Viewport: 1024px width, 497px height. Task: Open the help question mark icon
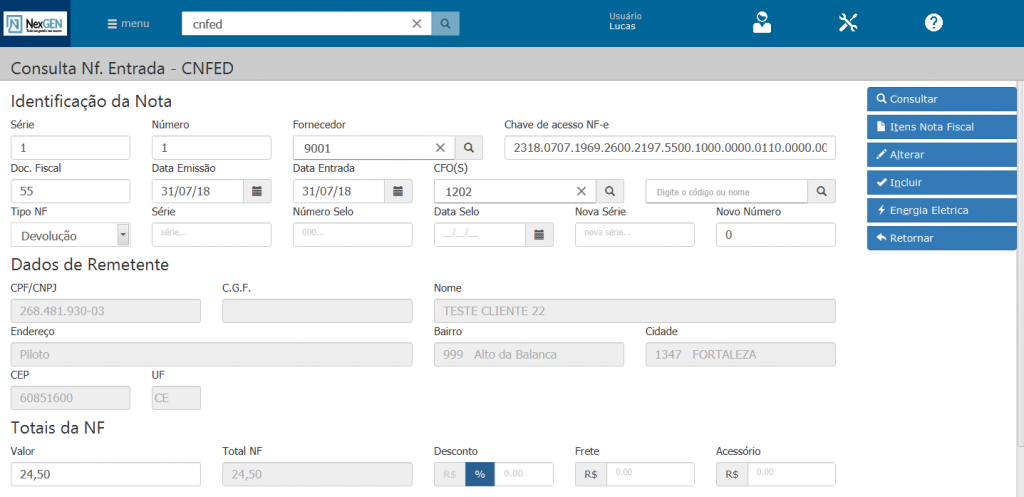(x=933, y=23)
